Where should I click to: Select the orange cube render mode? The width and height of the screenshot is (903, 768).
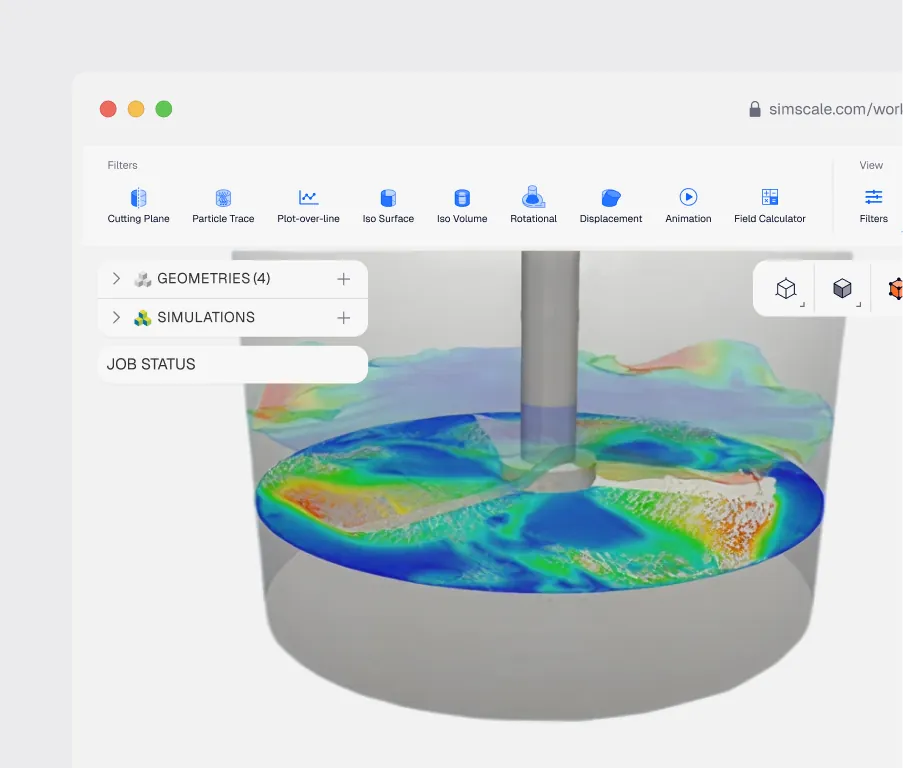(896, 288)
